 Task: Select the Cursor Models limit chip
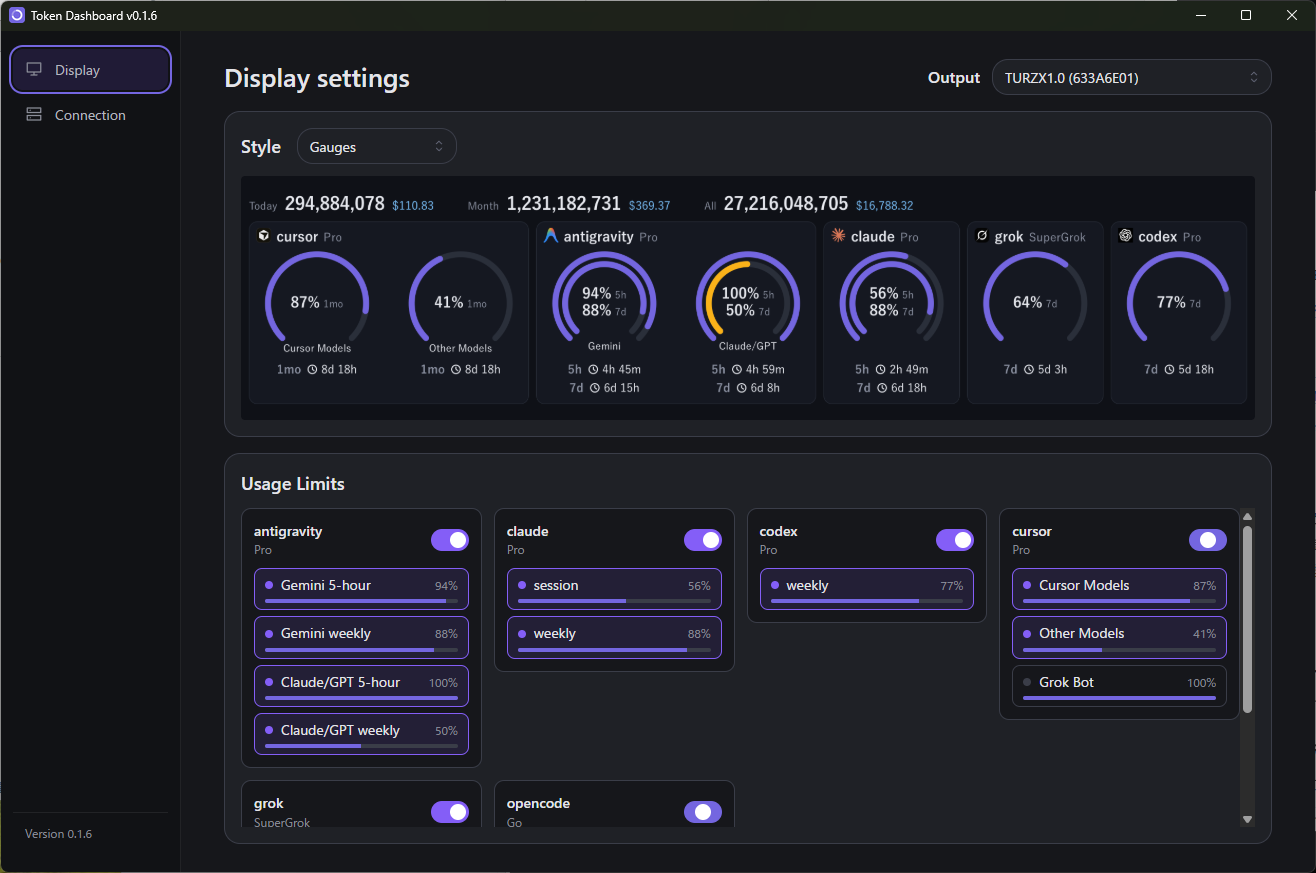tap(1120, 589)
